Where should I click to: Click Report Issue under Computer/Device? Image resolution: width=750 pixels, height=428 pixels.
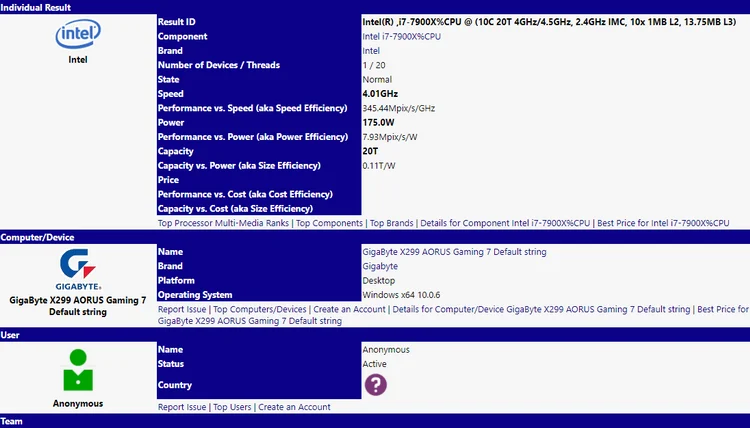[x=182, y=309]
